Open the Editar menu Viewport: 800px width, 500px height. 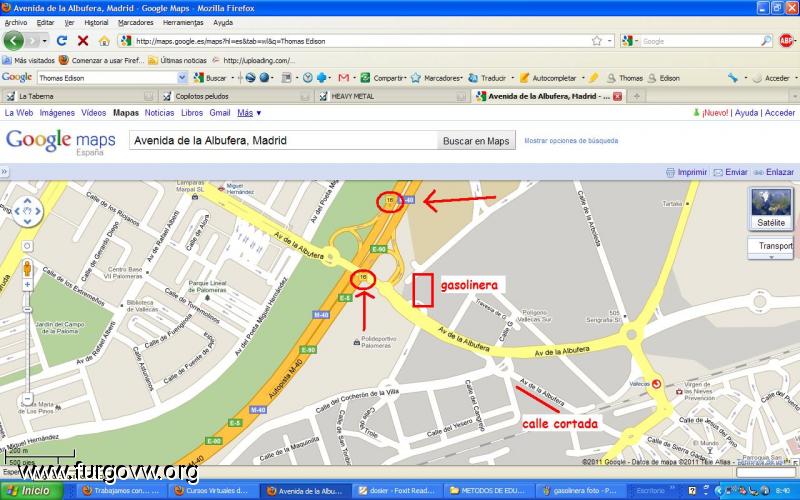(45, 22)
